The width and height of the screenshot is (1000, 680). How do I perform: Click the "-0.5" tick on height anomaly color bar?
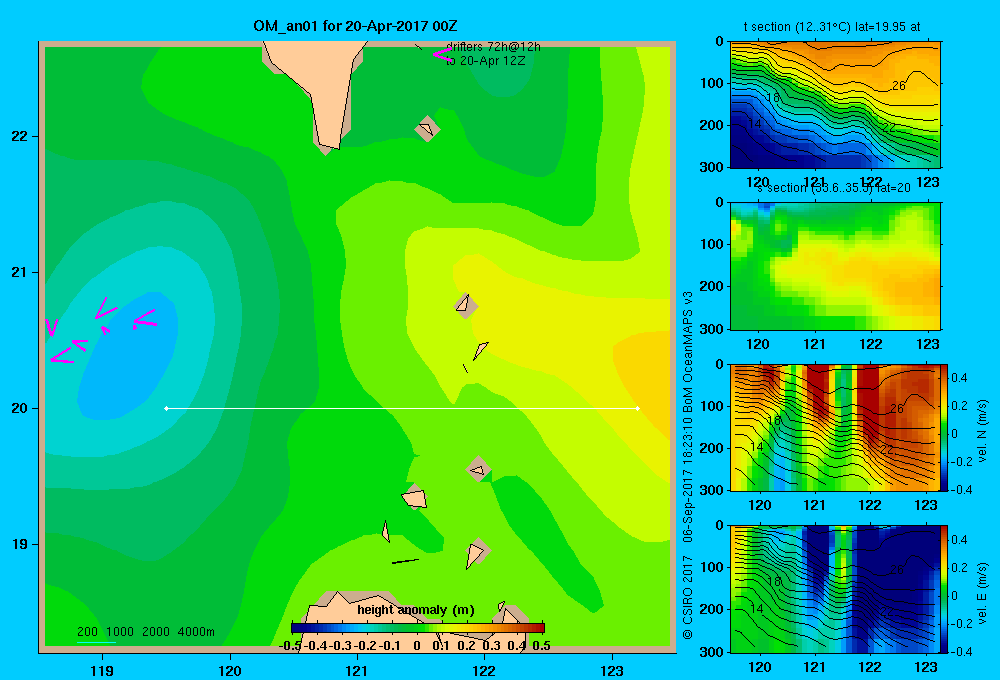[290, 646]
